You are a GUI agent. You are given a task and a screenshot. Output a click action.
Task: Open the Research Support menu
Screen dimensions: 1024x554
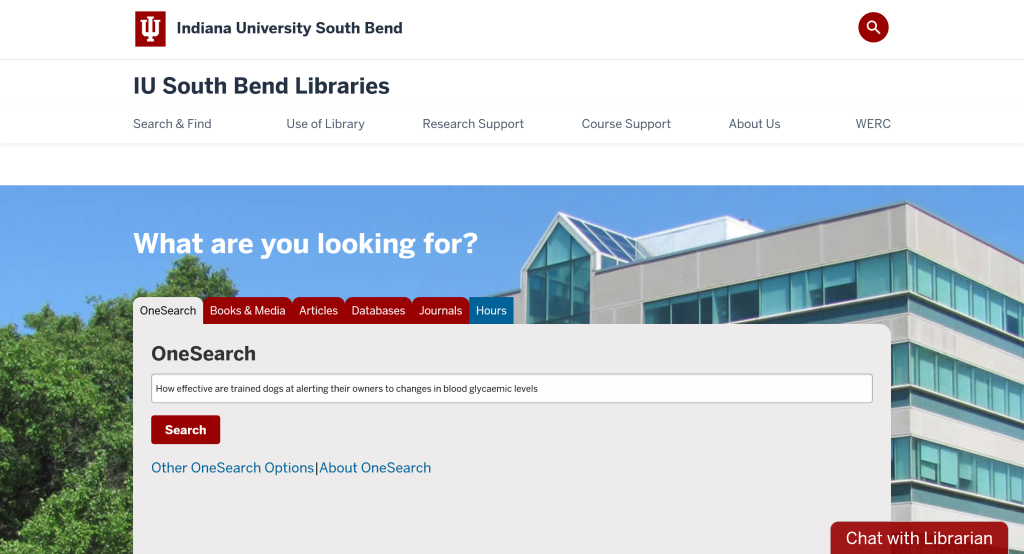point(473,123)
